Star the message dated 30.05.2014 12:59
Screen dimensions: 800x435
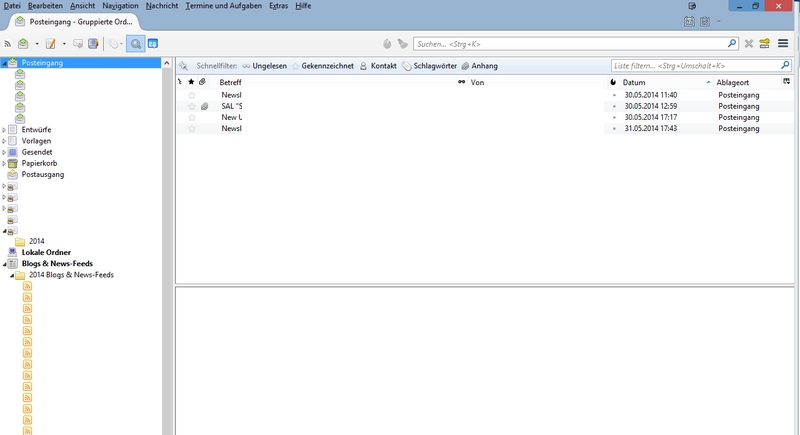(x=192, y=106)
